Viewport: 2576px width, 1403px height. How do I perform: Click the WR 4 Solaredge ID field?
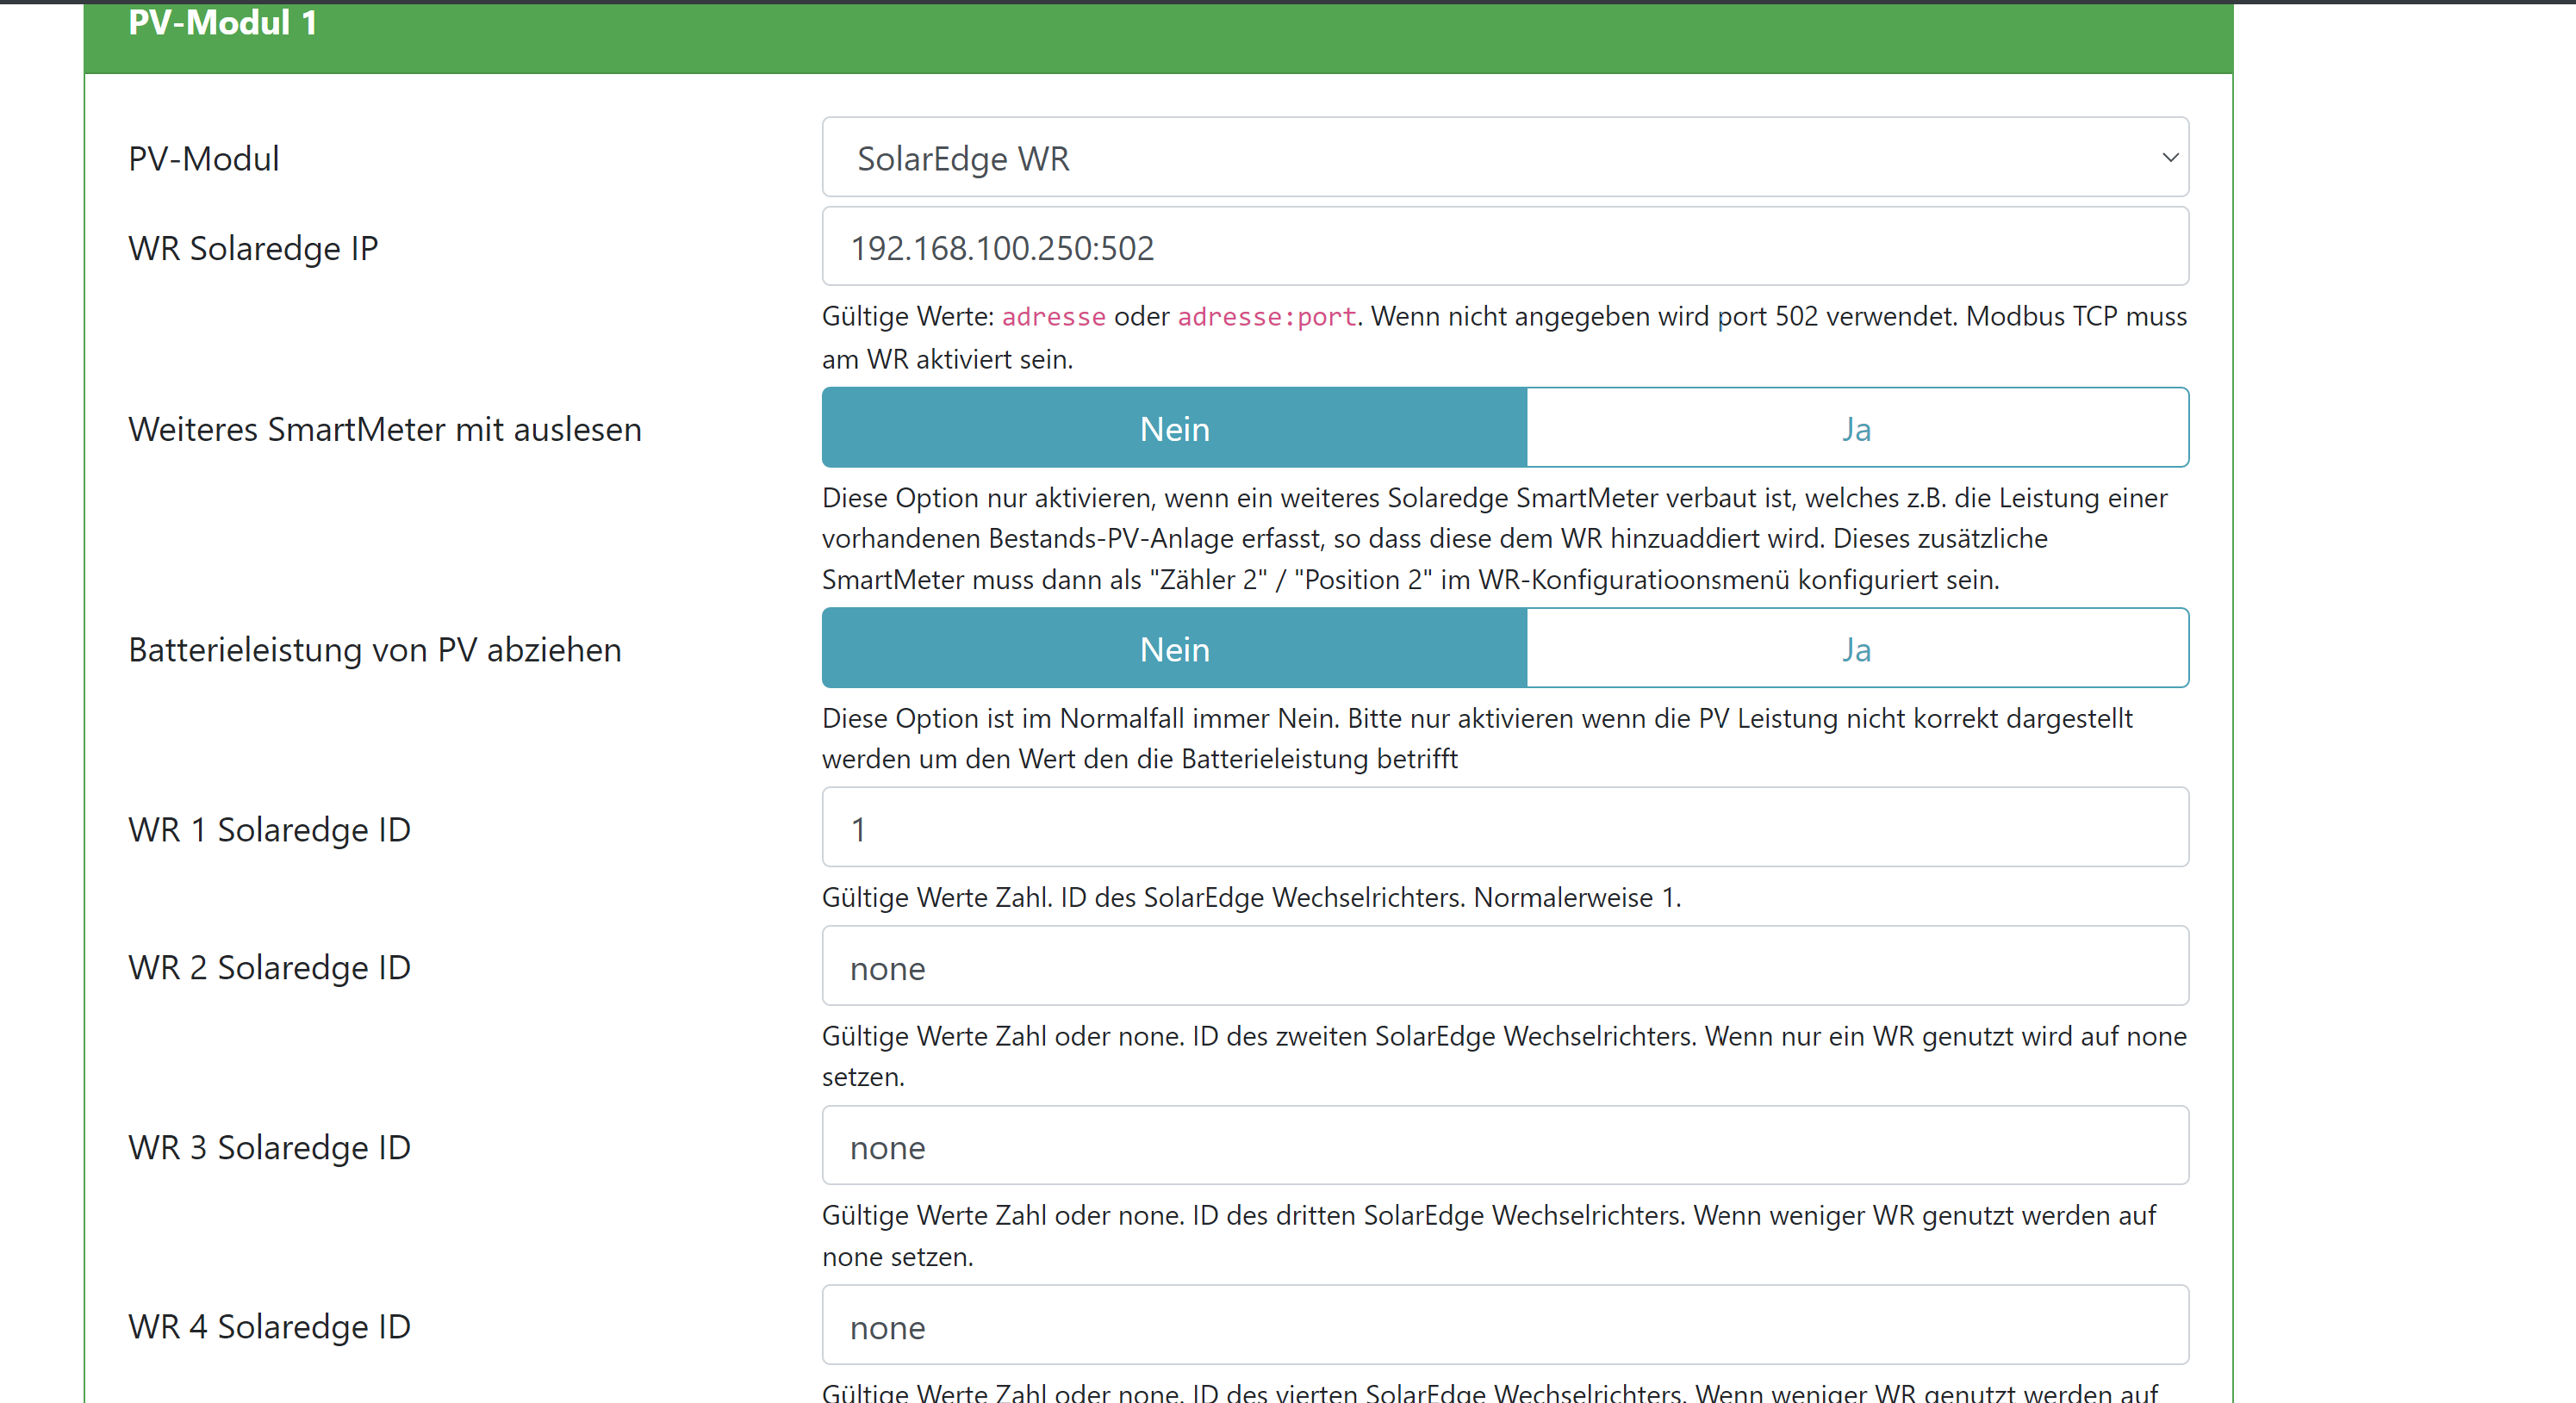click(1504, 1326)
